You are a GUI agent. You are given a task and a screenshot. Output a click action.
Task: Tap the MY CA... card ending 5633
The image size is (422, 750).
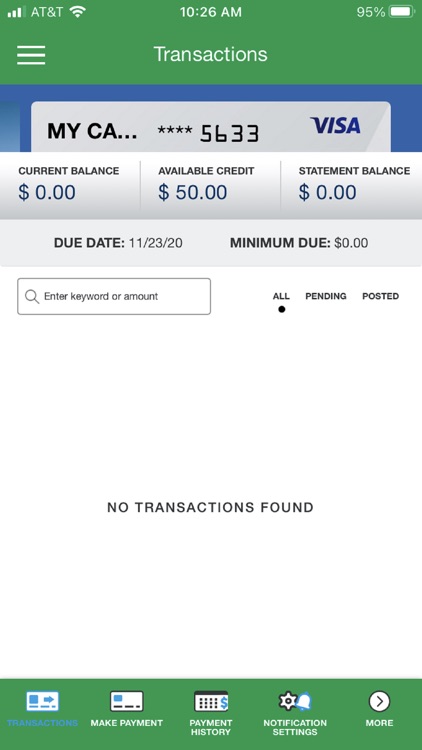pos(211,127)
